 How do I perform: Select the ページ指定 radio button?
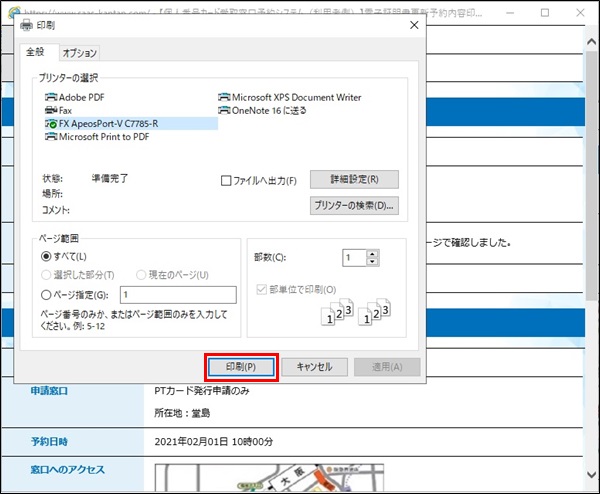pyautogui.click(x=47, y=294)
